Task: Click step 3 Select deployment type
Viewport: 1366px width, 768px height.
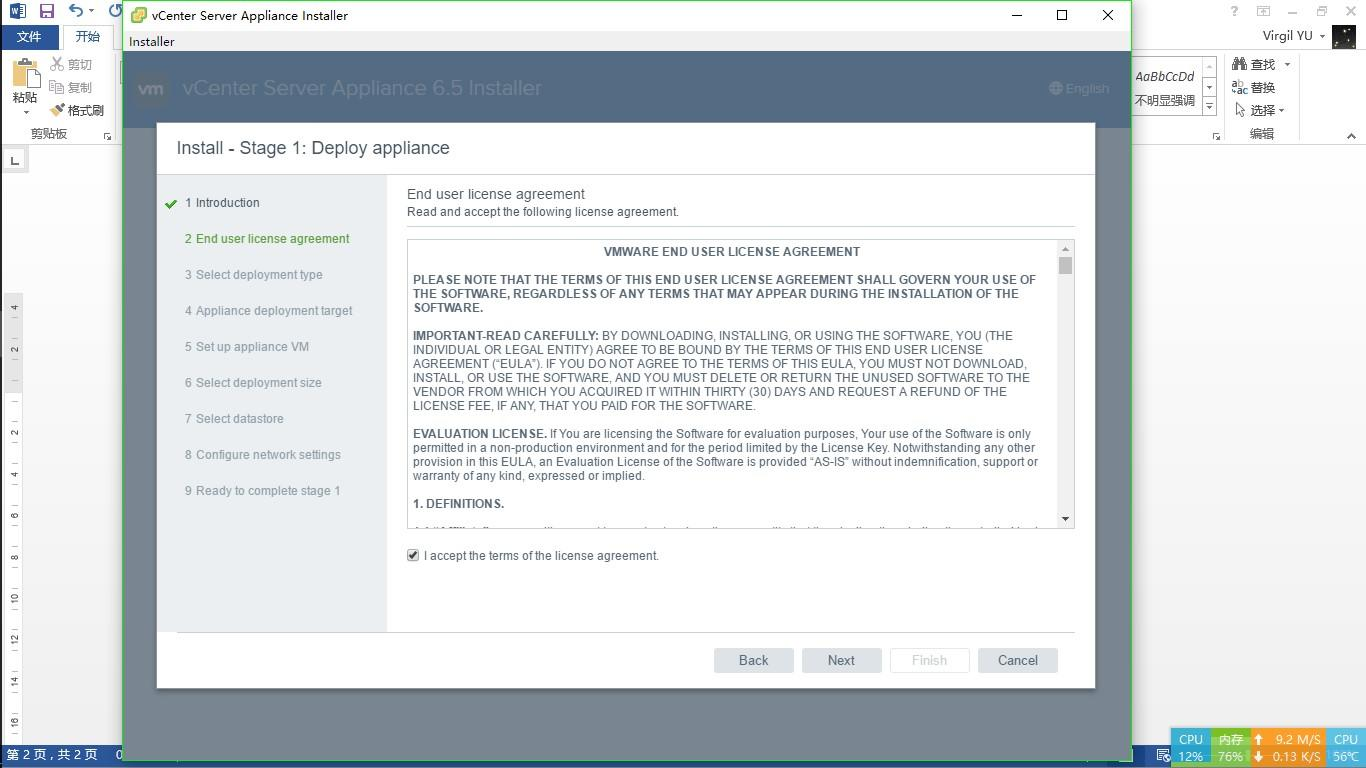Action: (253, 275)
